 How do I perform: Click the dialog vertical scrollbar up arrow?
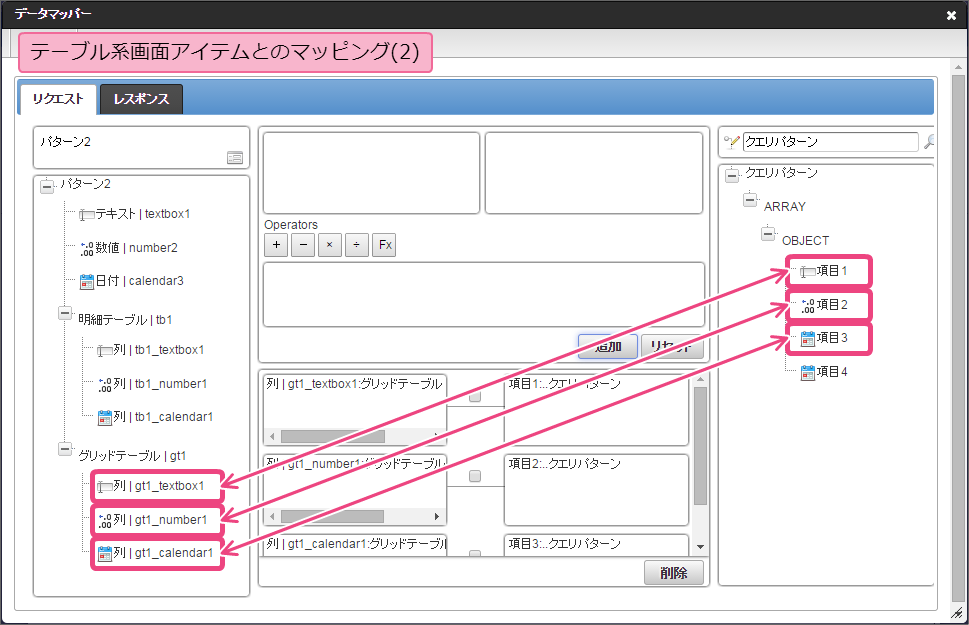point(958,67)
